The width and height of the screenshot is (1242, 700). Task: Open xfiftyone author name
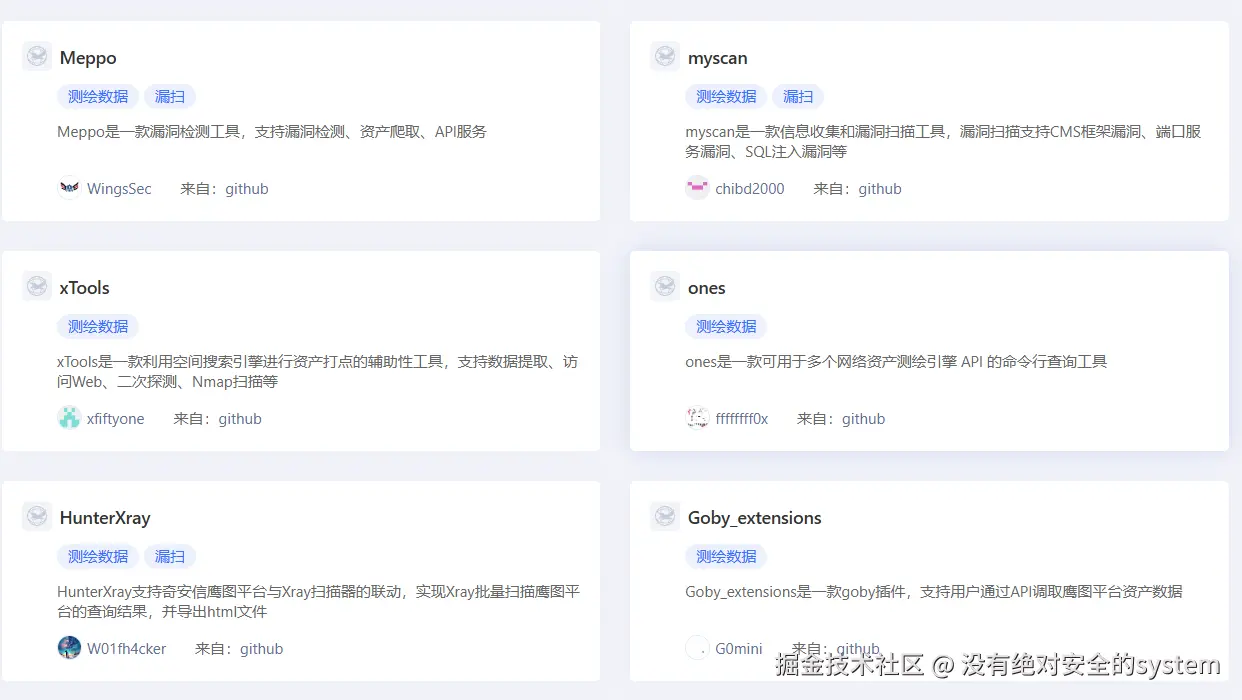click(115, 419)
